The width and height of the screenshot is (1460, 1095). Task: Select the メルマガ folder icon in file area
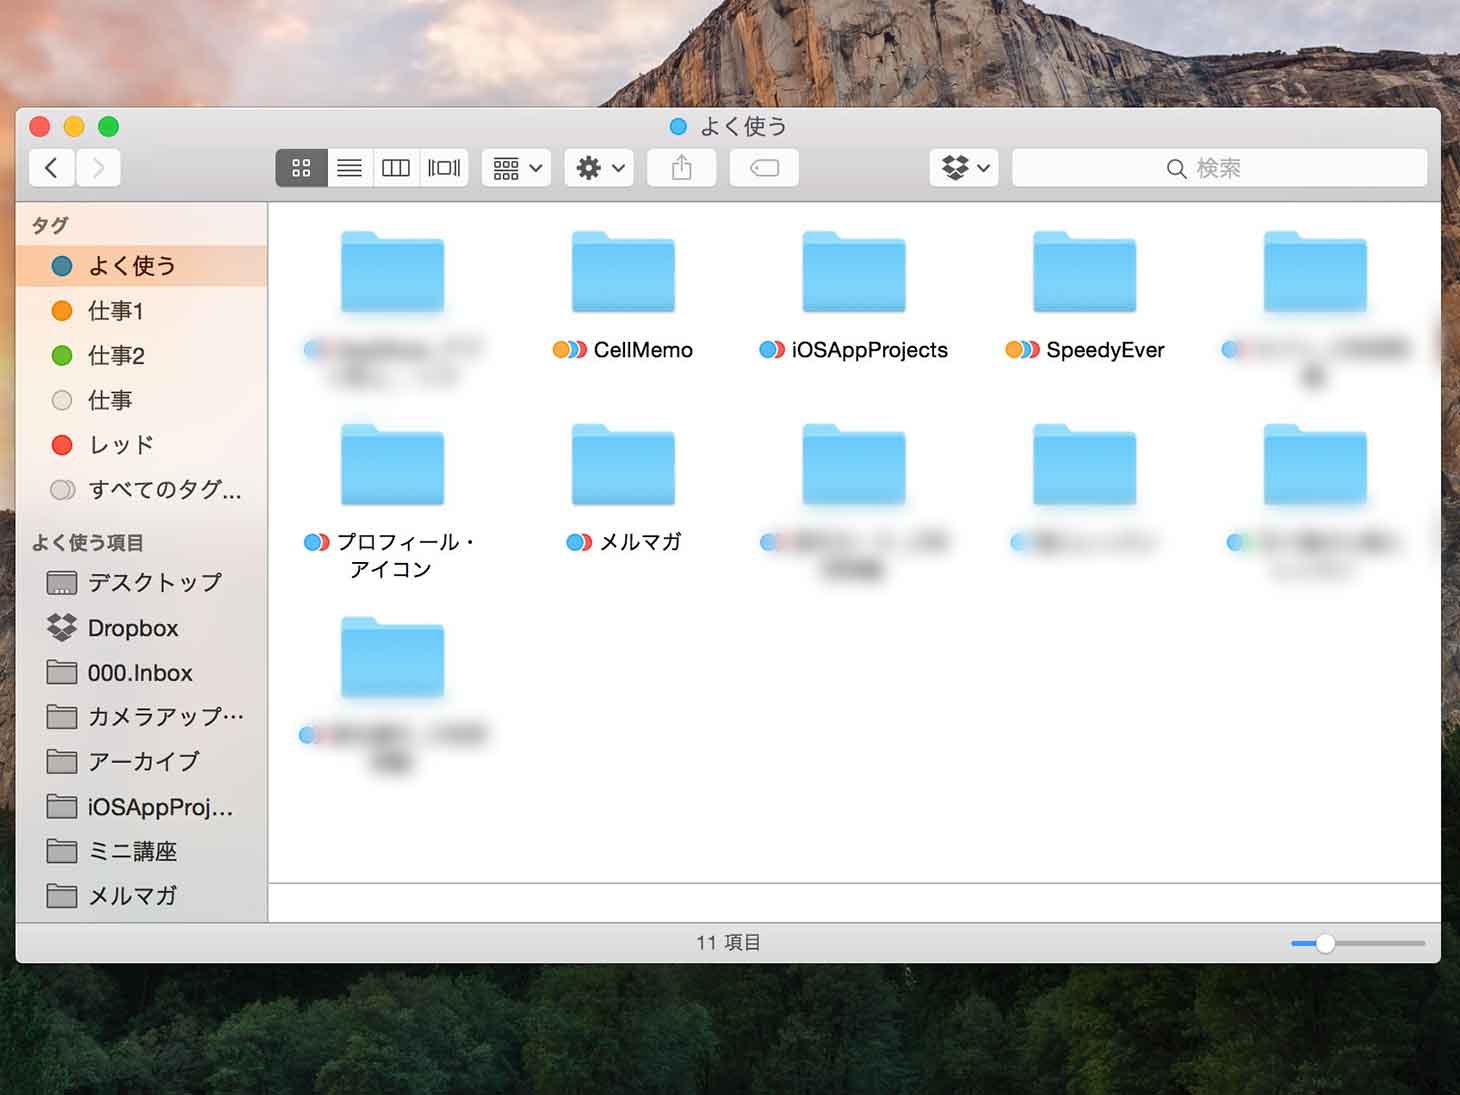click(x=623, y=465)
